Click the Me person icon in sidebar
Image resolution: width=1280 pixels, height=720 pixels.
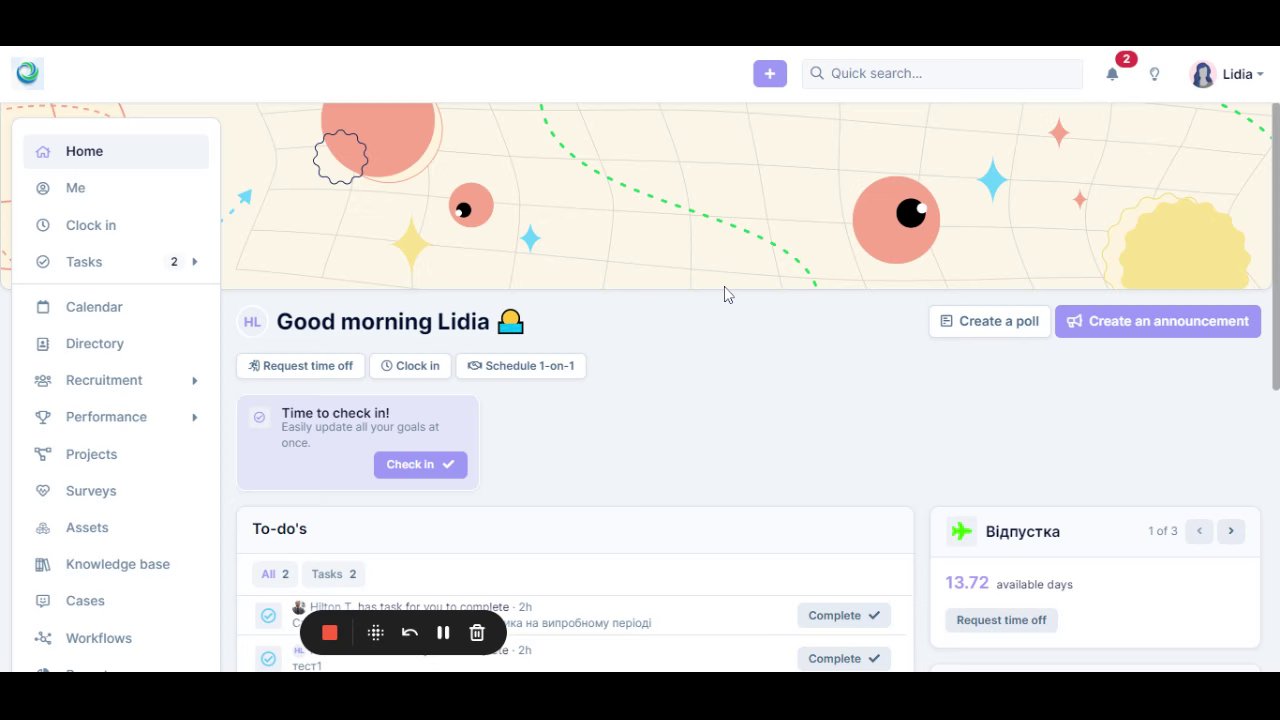(43, 188)
